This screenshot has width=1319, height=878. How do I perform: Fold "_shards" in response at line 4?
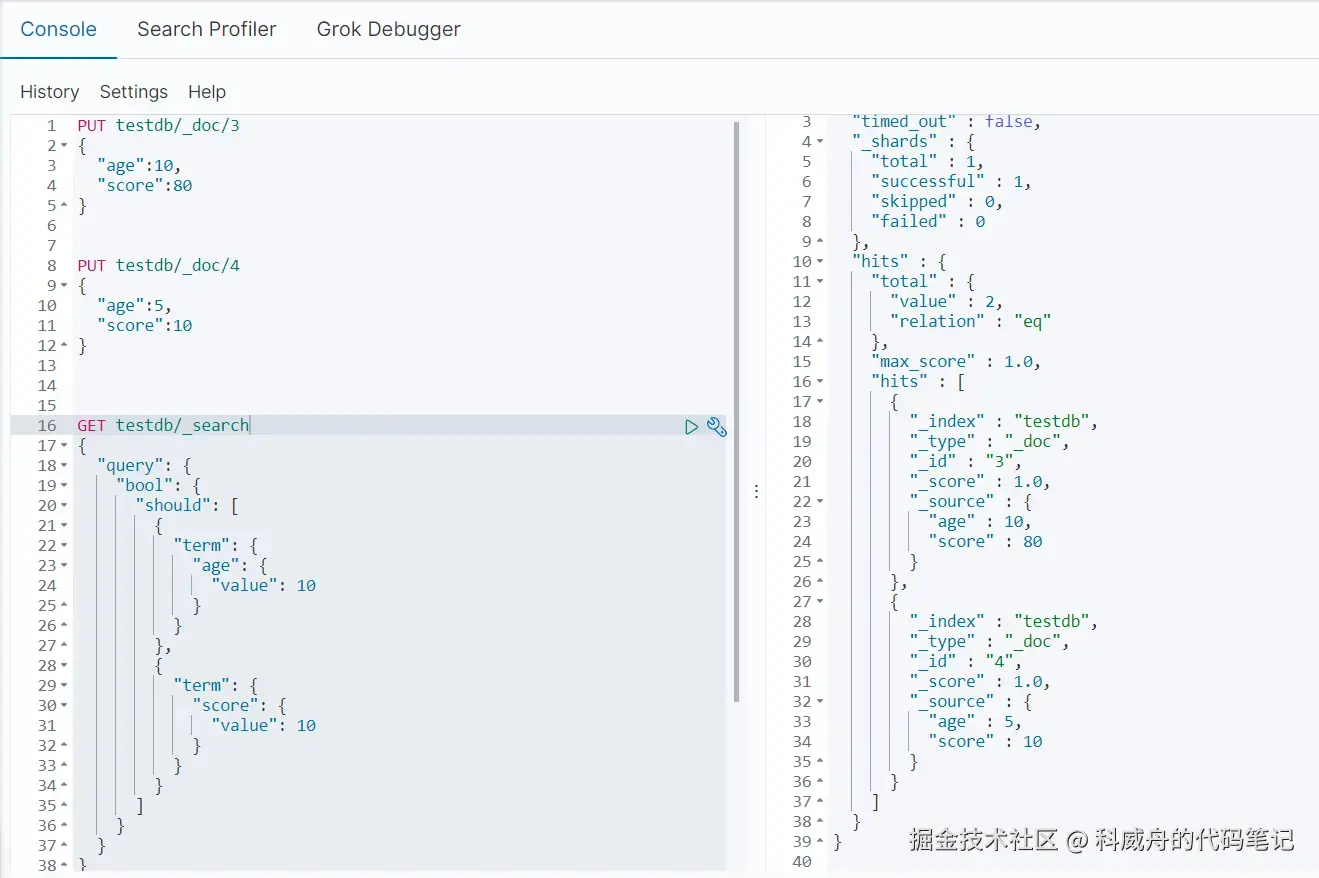[x=820, y=142]
